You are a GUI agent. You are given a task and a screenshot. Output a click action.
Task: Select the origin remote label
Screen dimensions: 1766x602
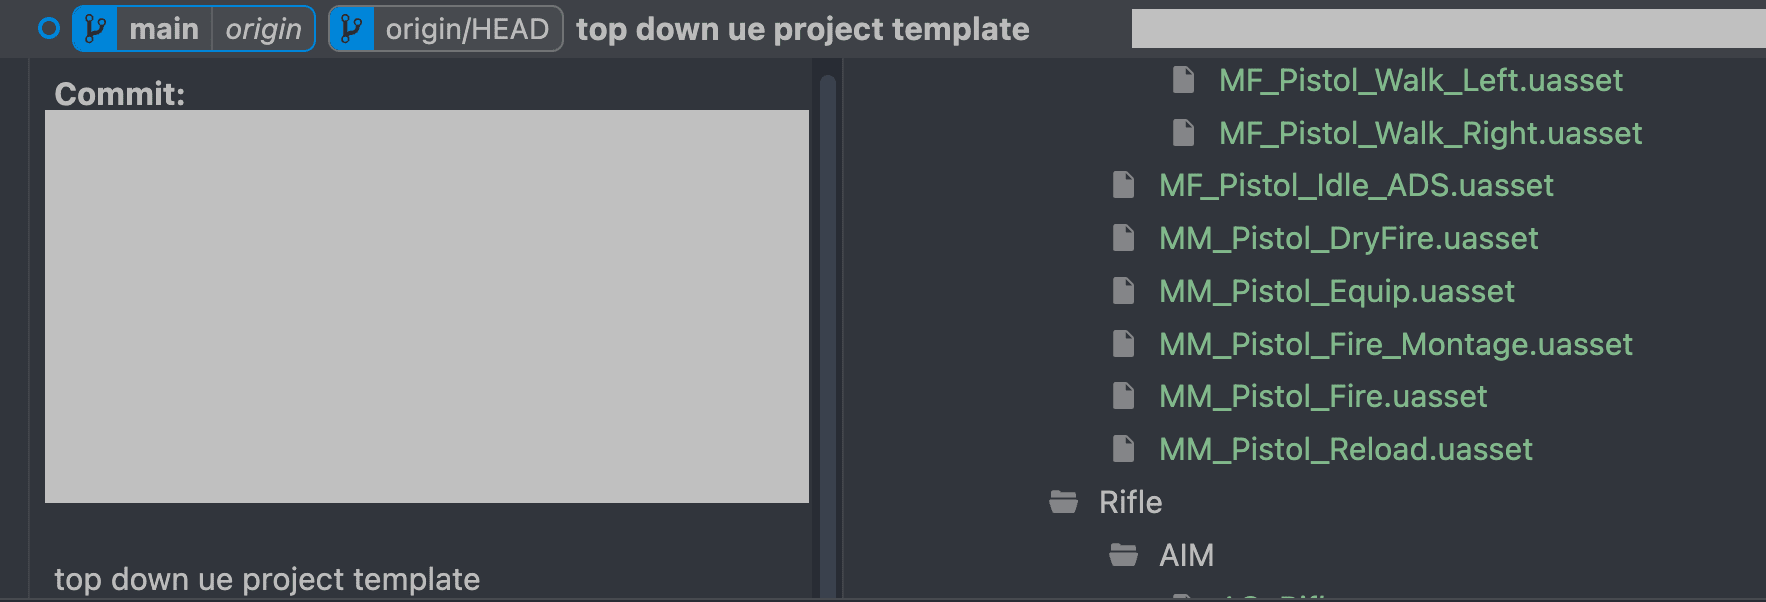[263, 29]
